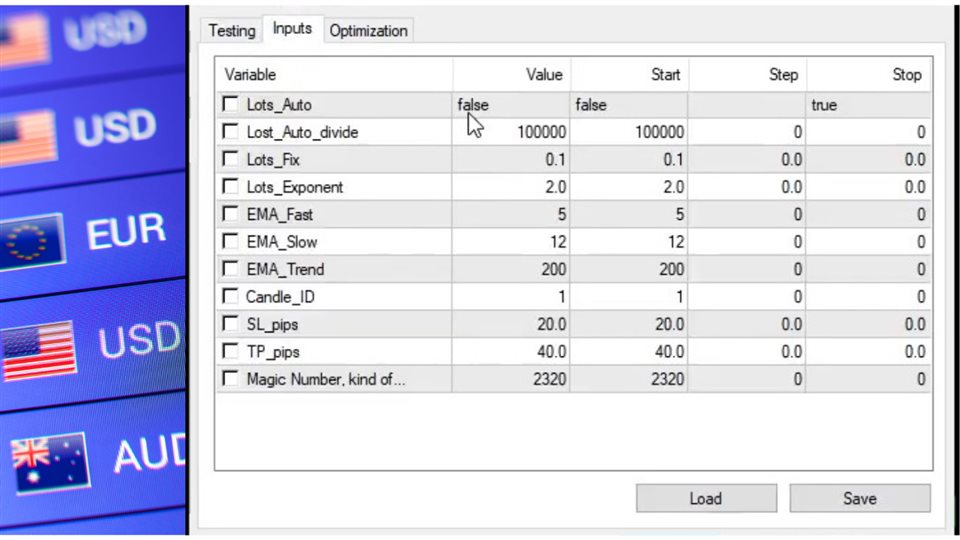
Task: Check the Lots_Fix parameter checkbox
Action: pos(231,160)
